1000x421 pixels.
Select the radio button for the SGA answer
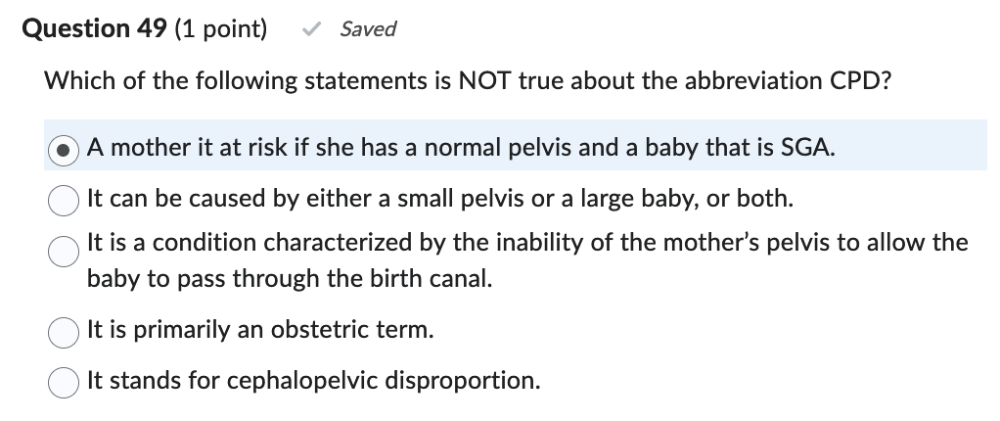point(64,150)
